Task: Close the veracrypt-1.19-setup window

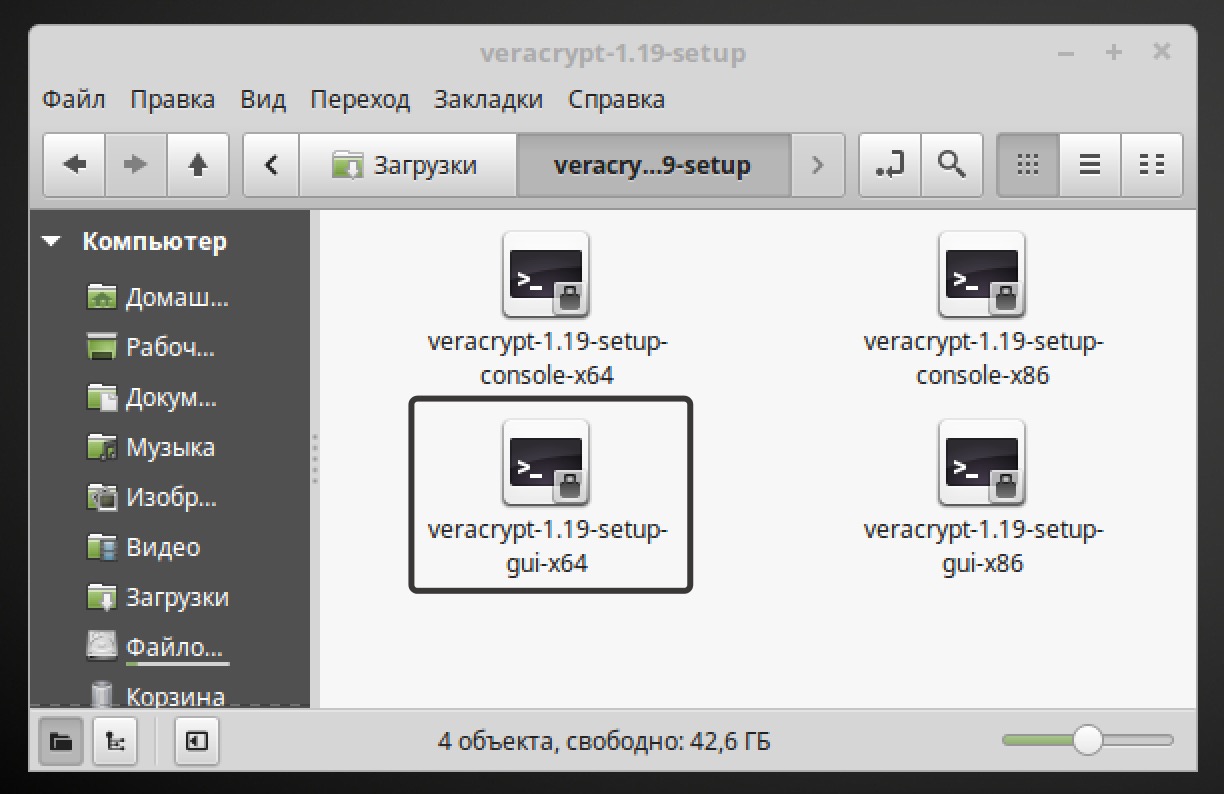Action: click(1161, 52)
